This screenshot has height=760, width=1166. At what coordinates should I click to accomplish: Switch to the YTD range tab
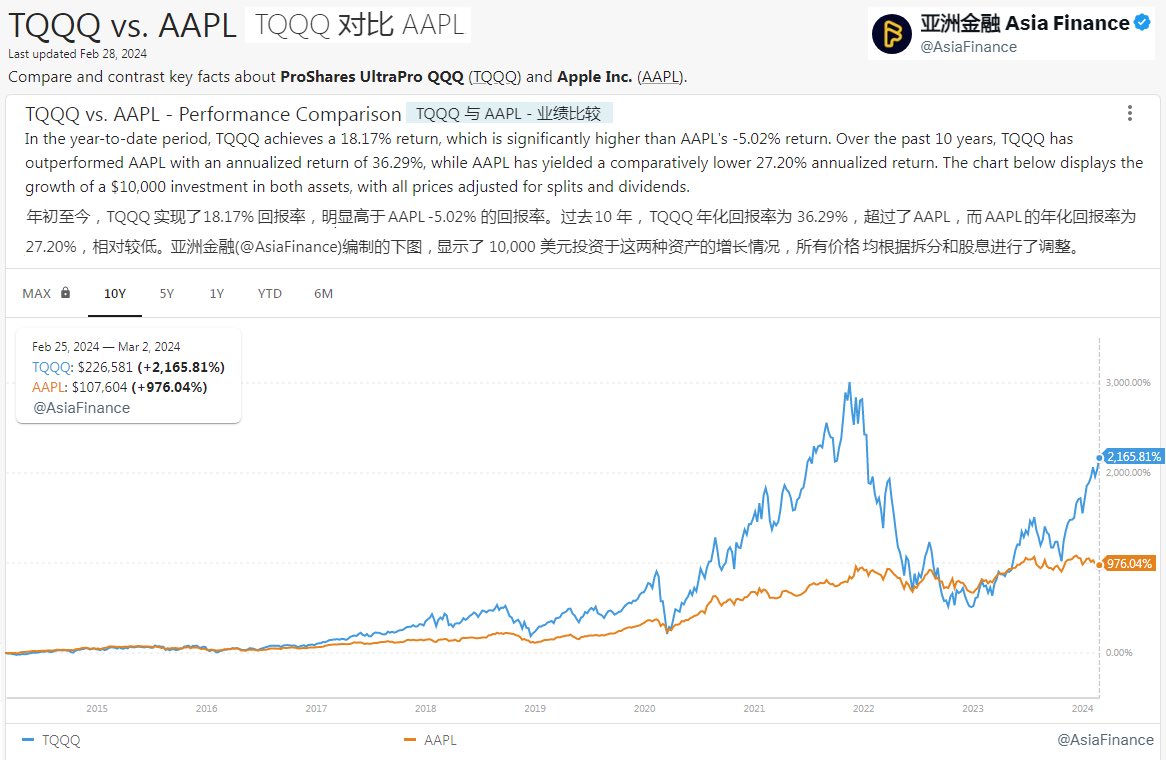pos(268,293)
